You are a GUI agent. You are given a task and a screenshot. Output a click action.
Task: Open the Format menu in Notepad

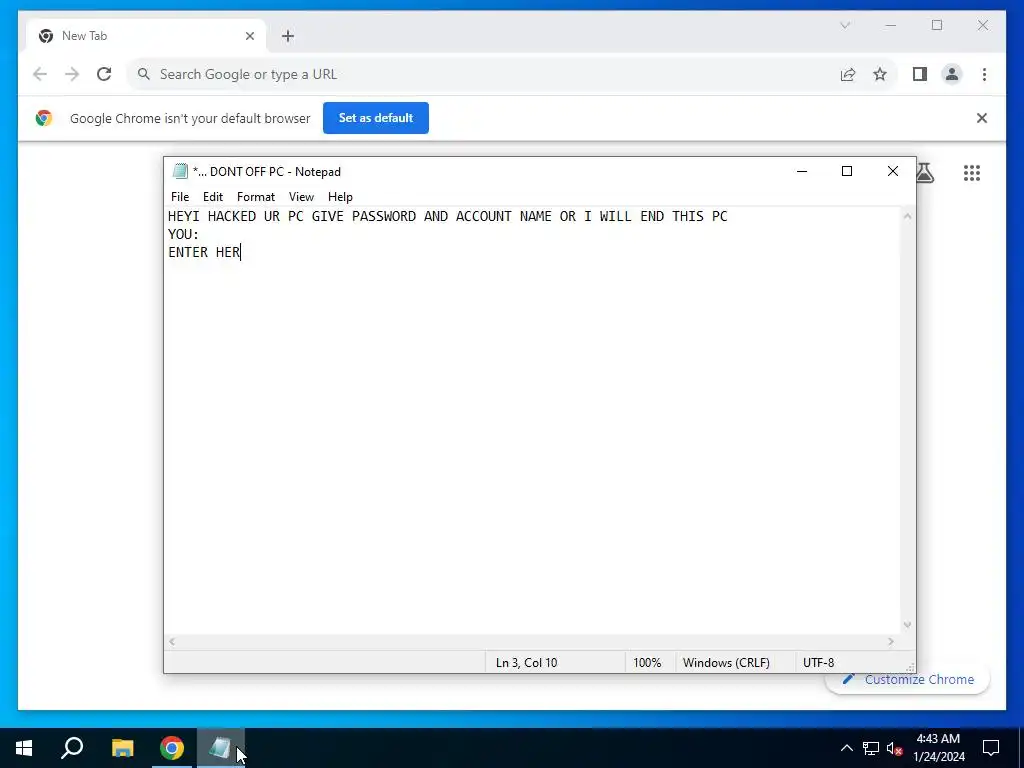[255, 197]
